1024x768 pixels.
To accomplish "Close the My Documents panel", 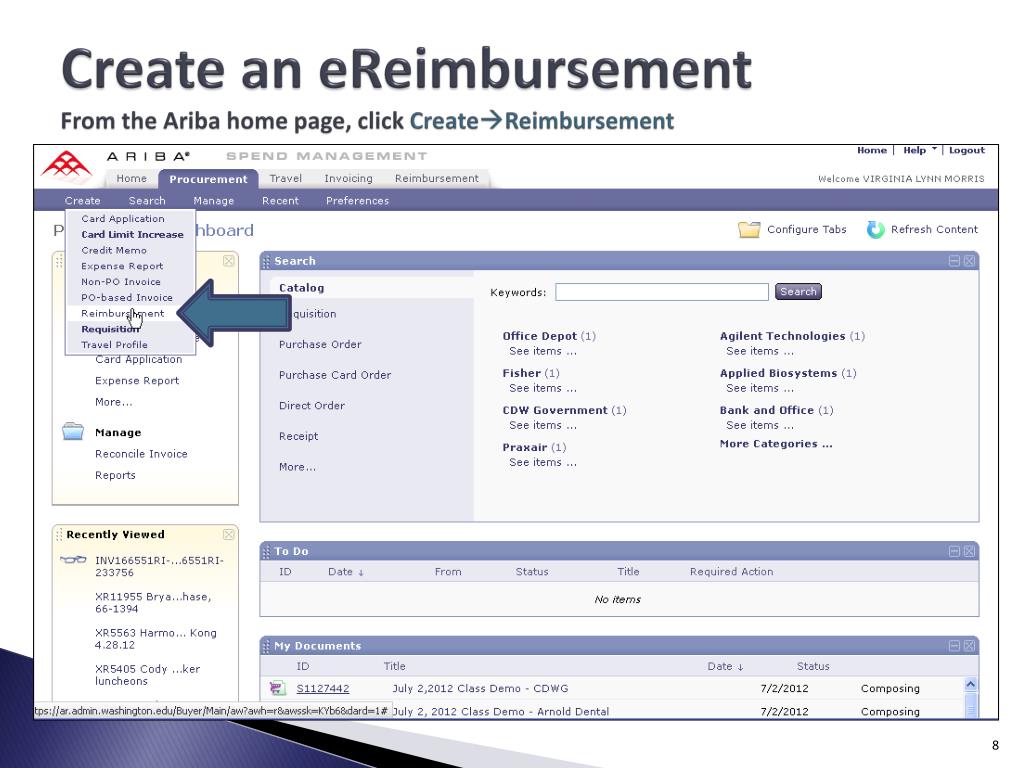I will click(x=969, y=646).
